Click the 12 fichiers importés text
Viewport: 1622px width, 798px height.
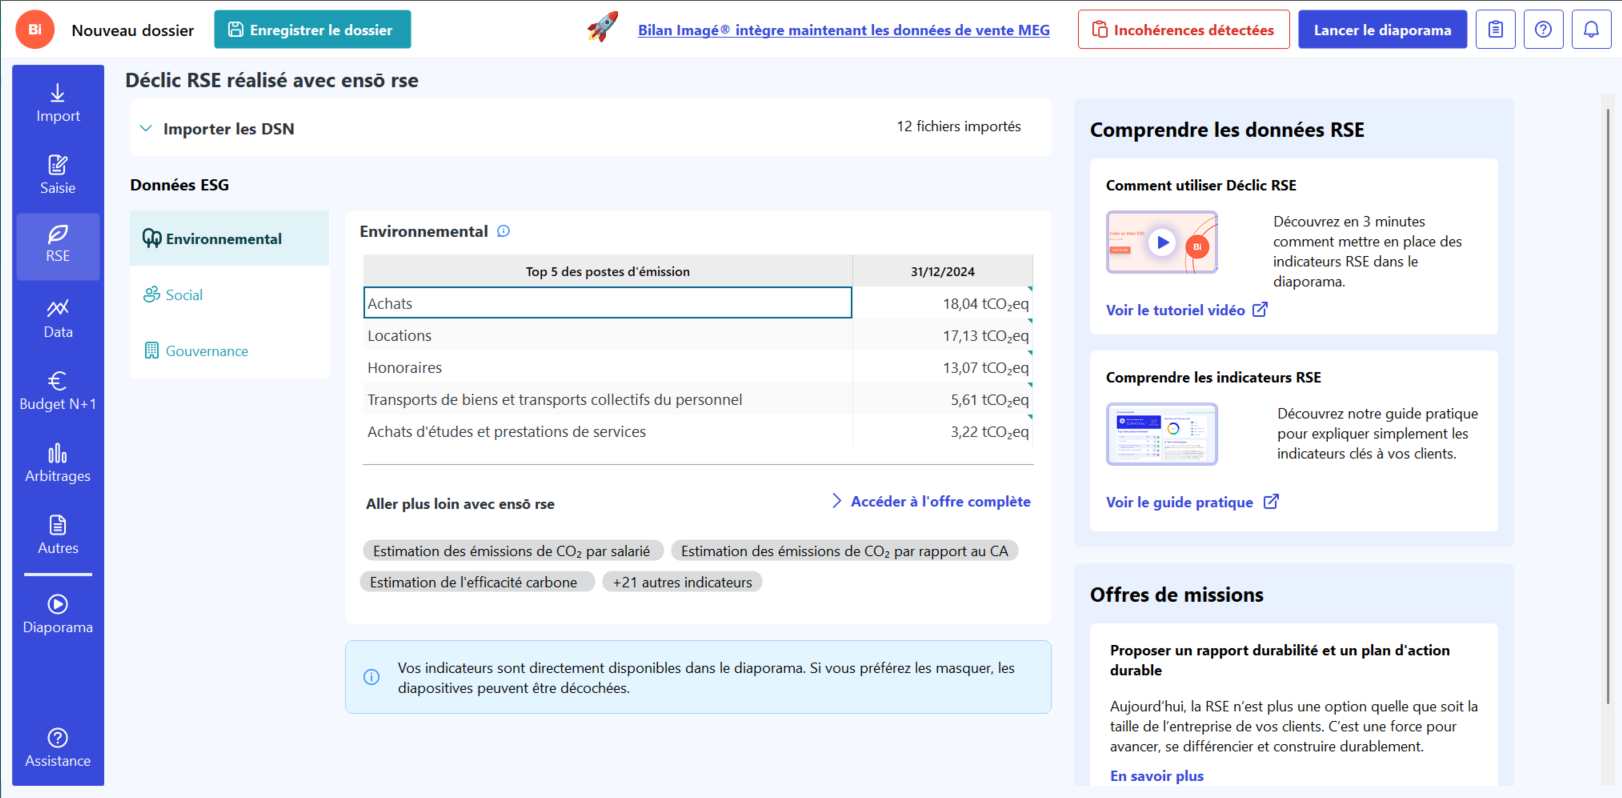[x=959, y=126]
